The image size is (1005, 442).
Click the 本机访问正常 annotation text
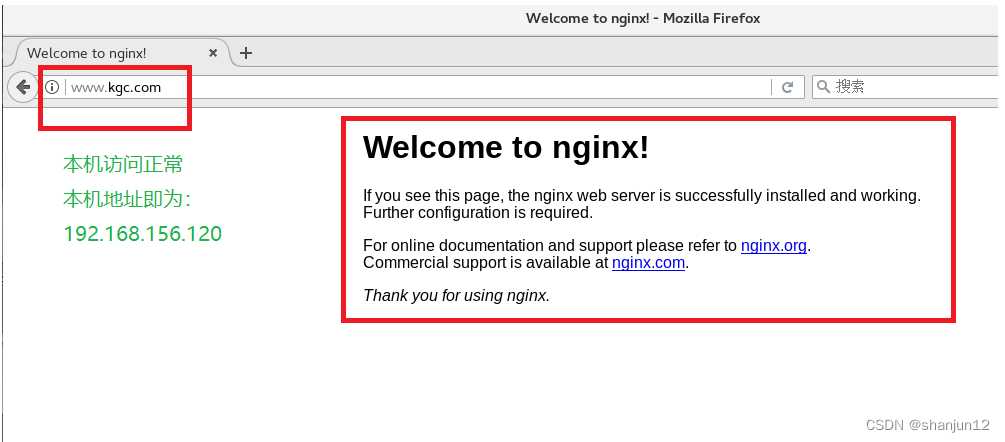point(123,165)
